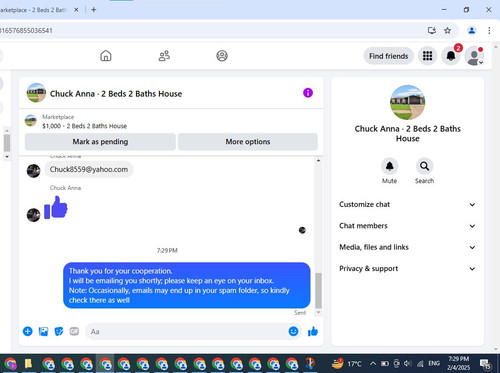Open taskbar volume speaker icon
The image size is (500, 373).
[408, 363]
